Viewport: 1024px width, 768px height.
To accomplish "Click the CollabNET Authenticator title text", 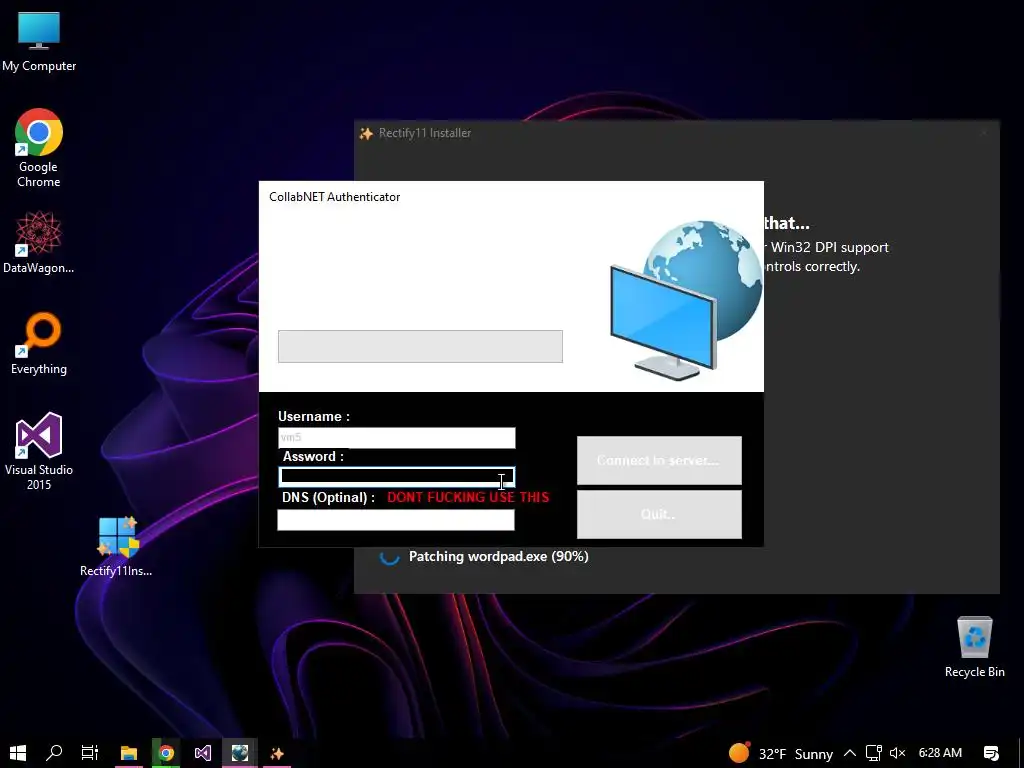I will click(334, 197).
